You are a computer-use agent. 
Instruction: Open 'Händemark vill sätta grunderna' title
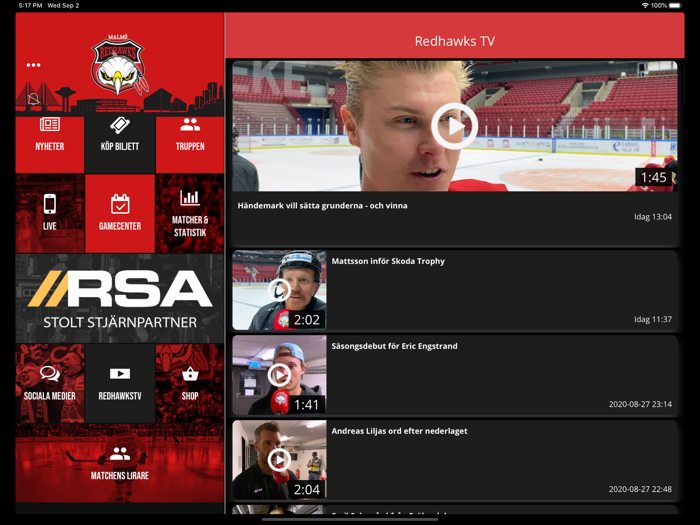coord(322,206)
